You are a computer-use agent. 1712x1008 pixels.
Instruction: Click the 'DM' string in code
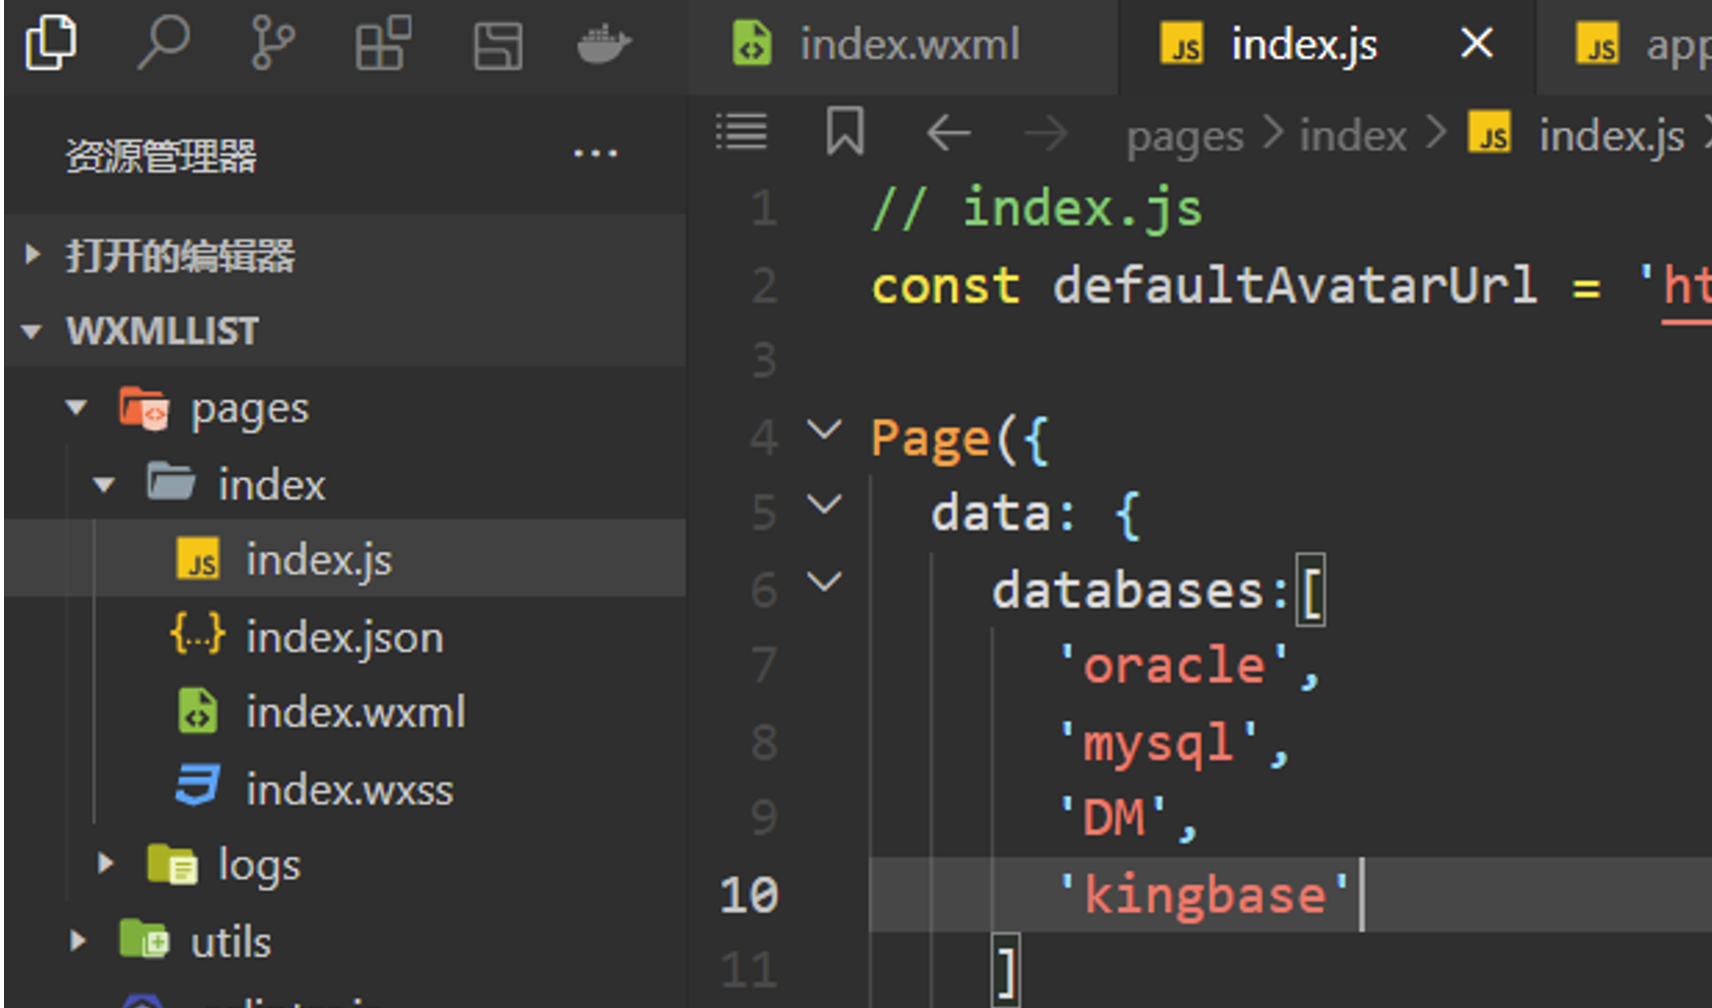pyautogui.click(x=1112, y=819)
